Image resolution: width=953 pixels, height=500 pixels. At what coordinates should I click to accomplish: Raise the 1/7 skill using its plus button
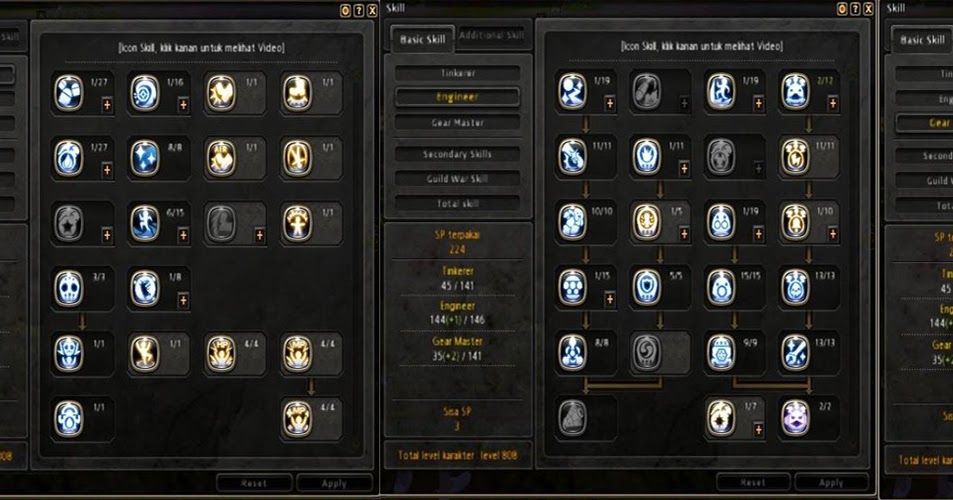758,430
